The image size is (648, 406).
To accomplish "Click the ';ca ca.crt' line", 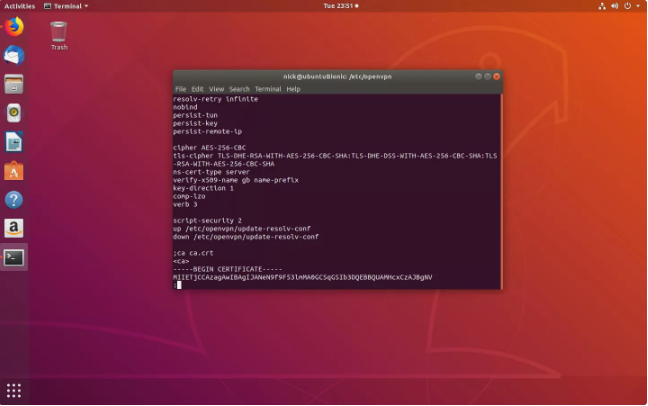I will point(193,253).
